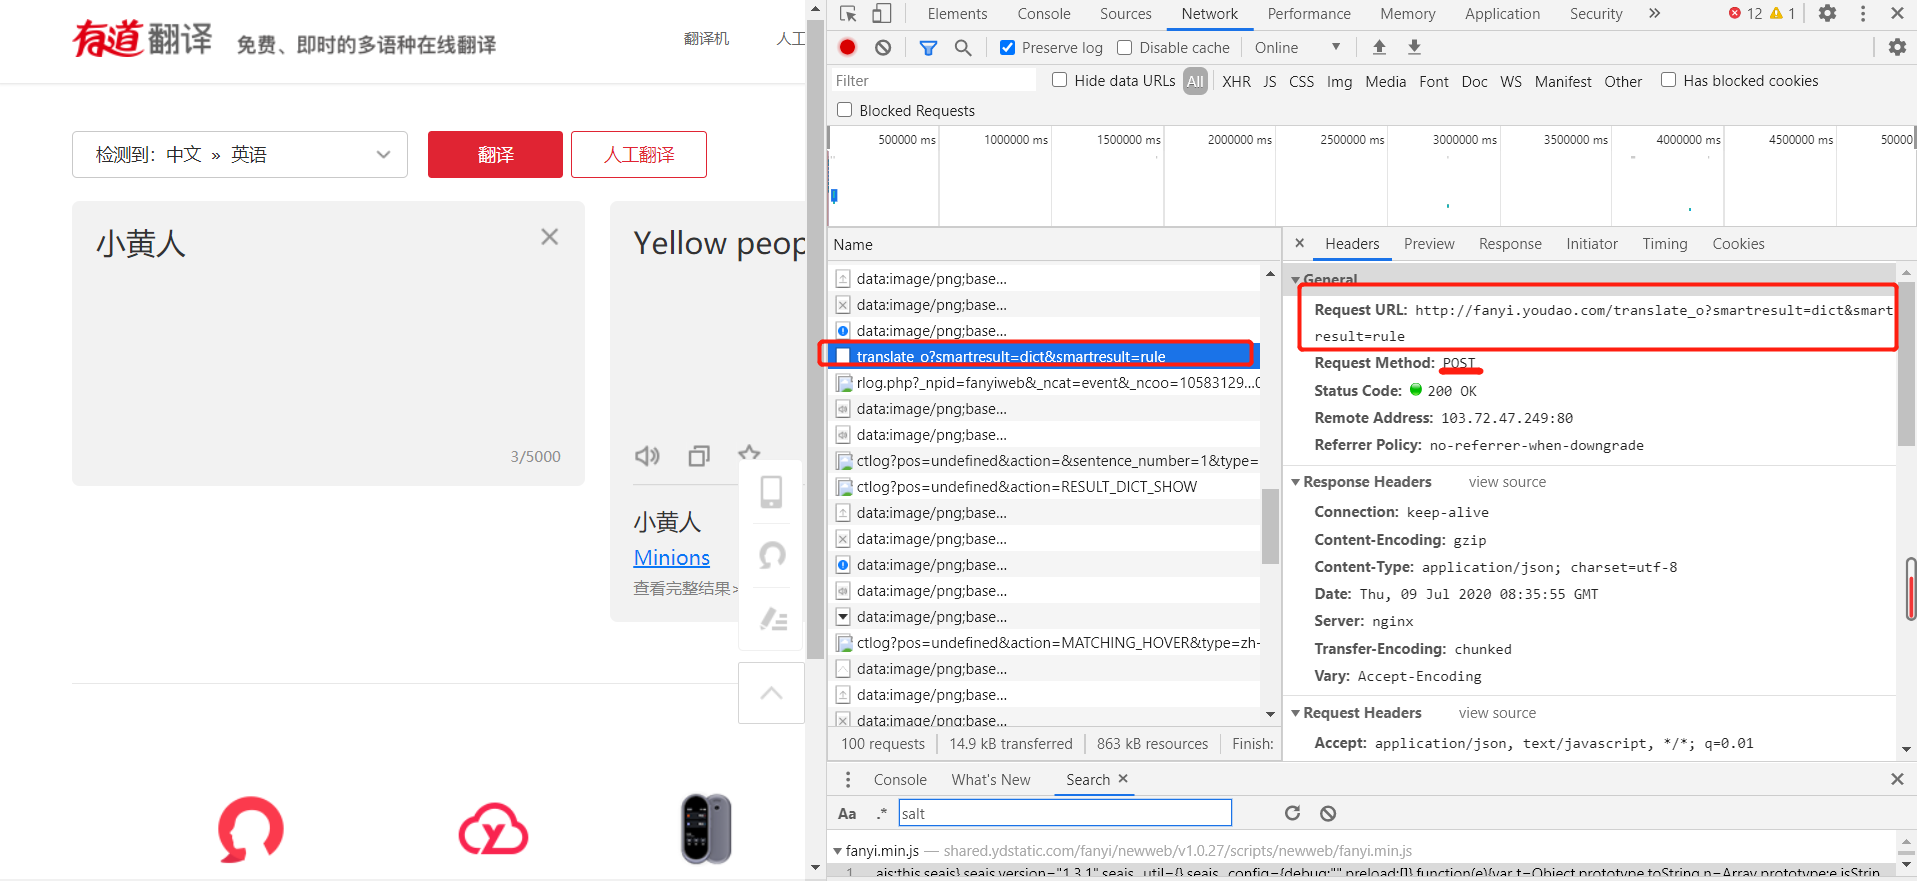Open the Console panel tab
The width and height of the screenshot is (1917, 881).
(x=1044, y=14)
